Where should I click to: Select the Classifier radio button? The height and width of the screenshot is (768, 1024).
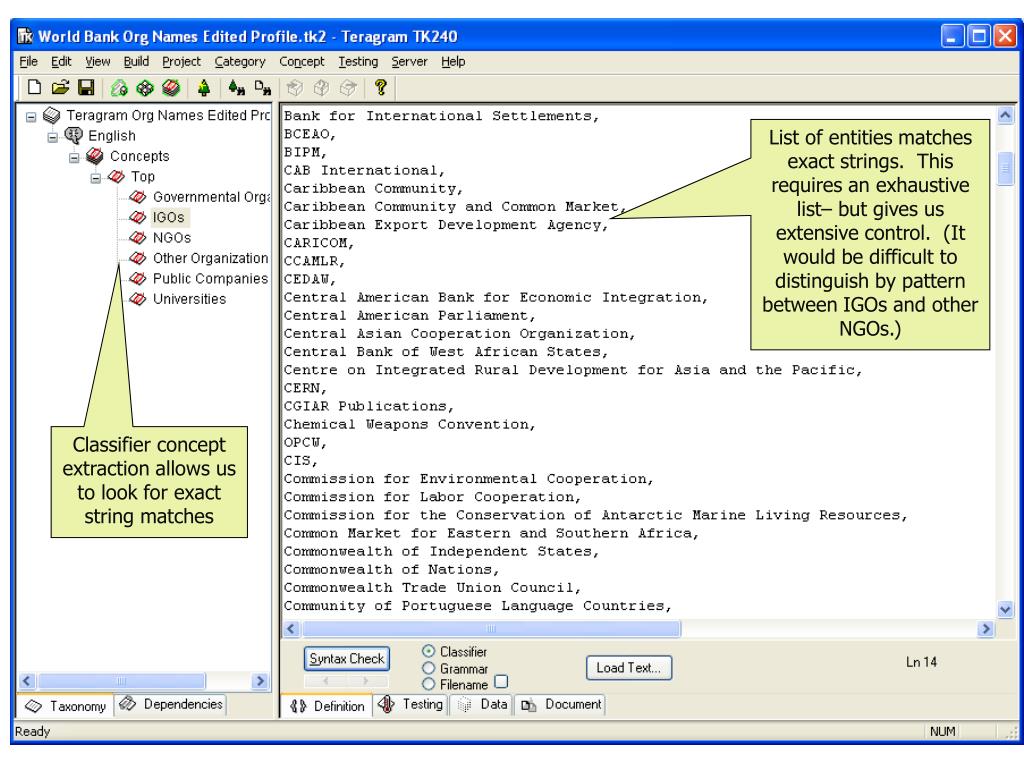click(x=428, y=651)
